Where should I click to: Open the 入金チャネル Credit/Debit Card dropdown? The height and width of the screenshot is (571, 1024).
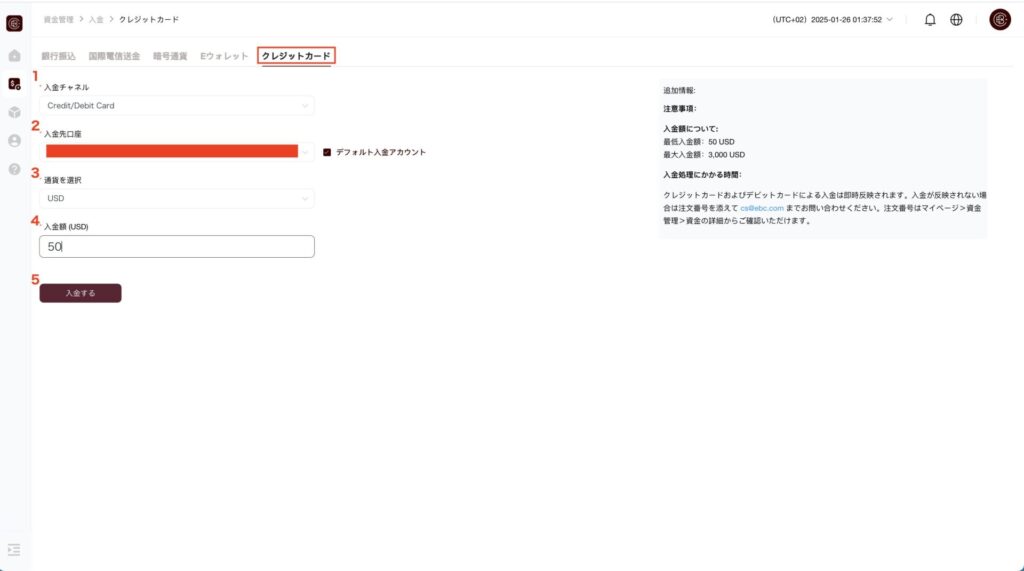pos(176,105)
